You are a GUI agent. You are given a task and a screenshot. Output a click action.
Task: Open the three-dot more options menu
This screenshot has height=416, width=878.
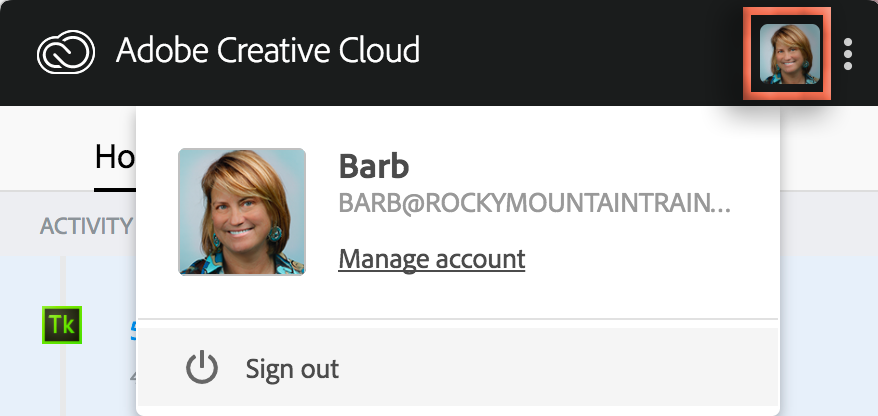click(x=848, y=53)
